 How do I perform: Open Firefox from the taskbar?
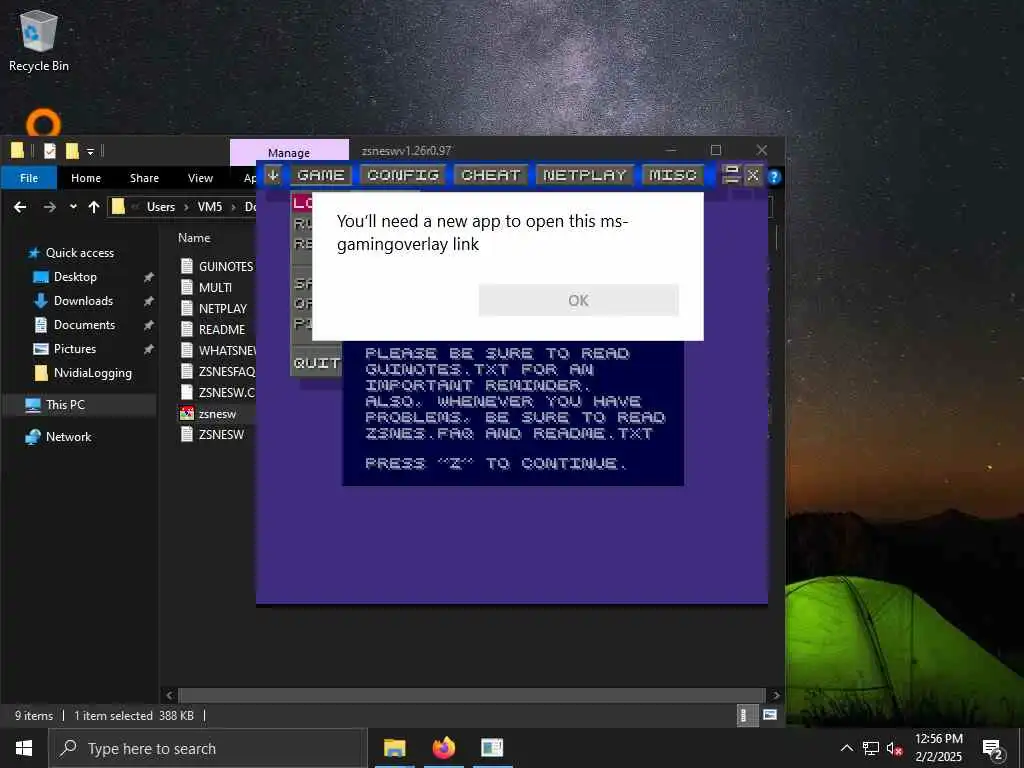click(443, 748)
